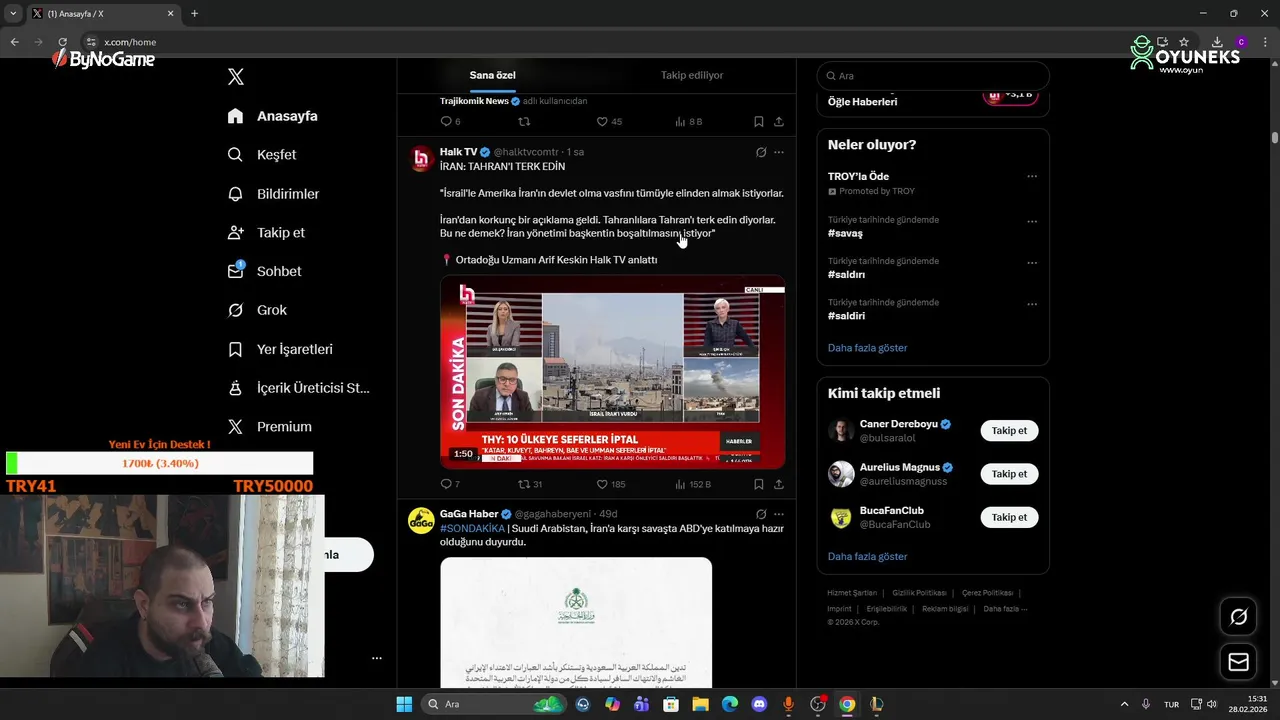This screenshot has height=720, width=1280.
Task: Open Windows Start menu
Action: click(404, 704)
